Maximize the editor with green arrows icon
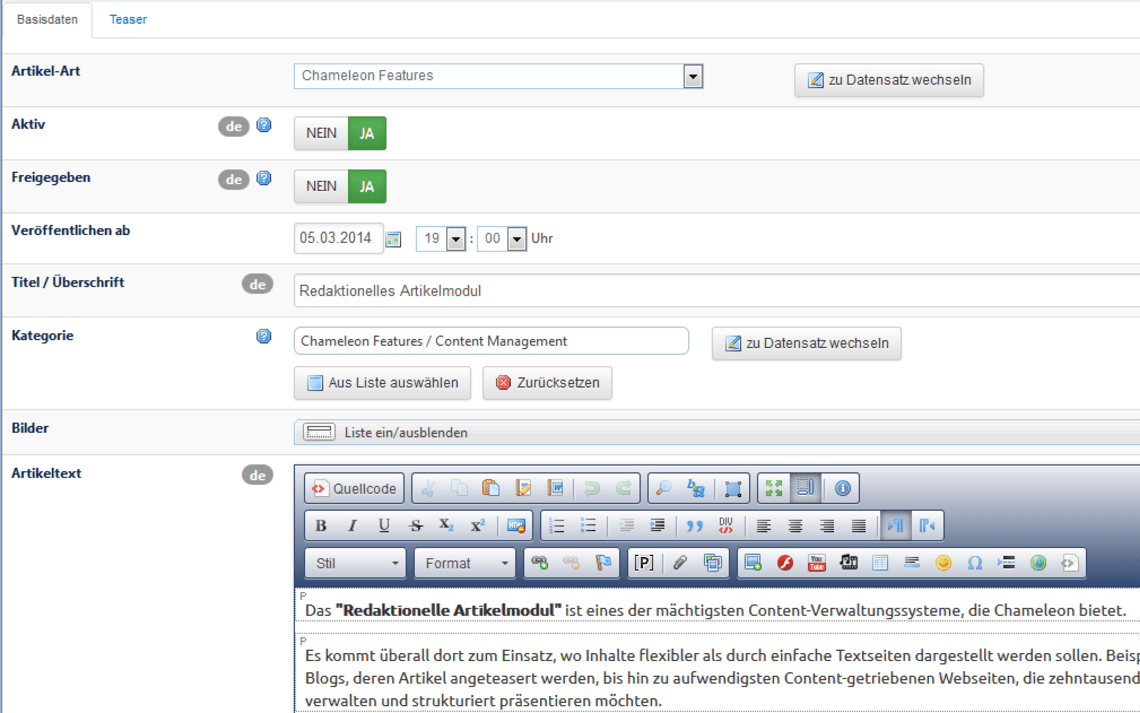1140x713 pixels. [x=774, y=488]
